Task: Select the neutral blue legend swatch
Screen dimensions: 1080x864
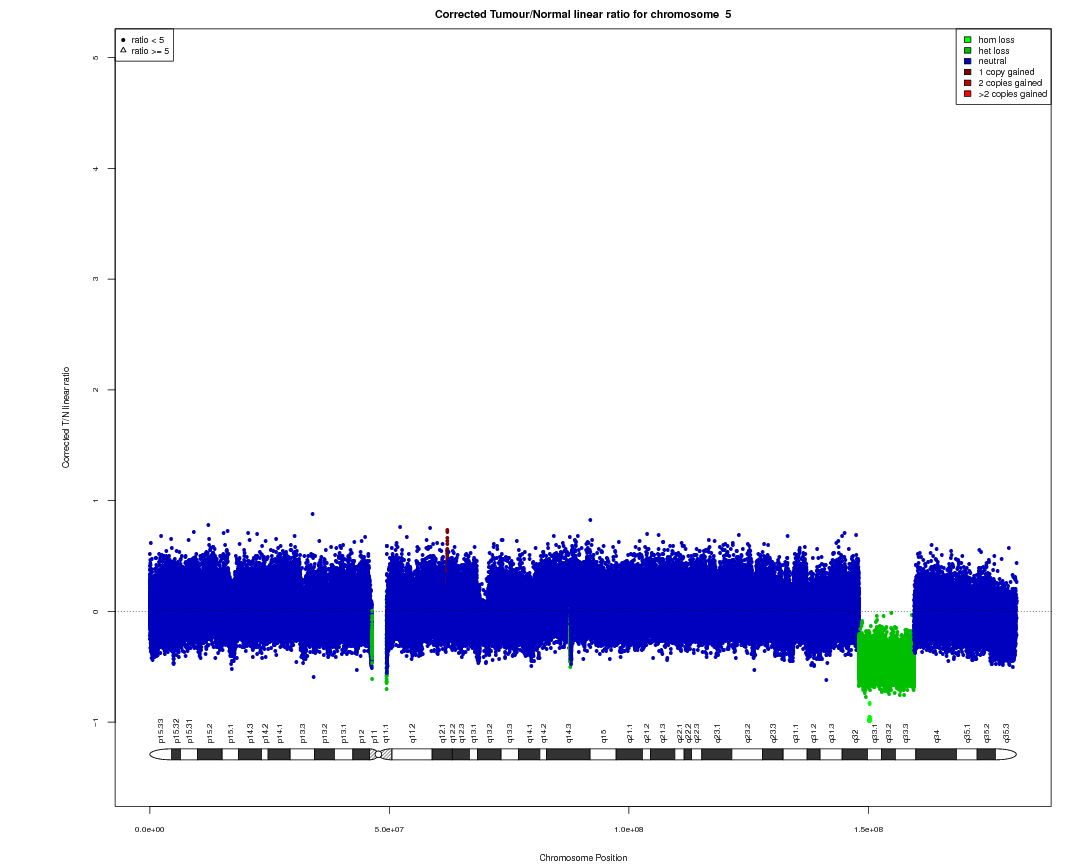Action: [x=968, y=61]
